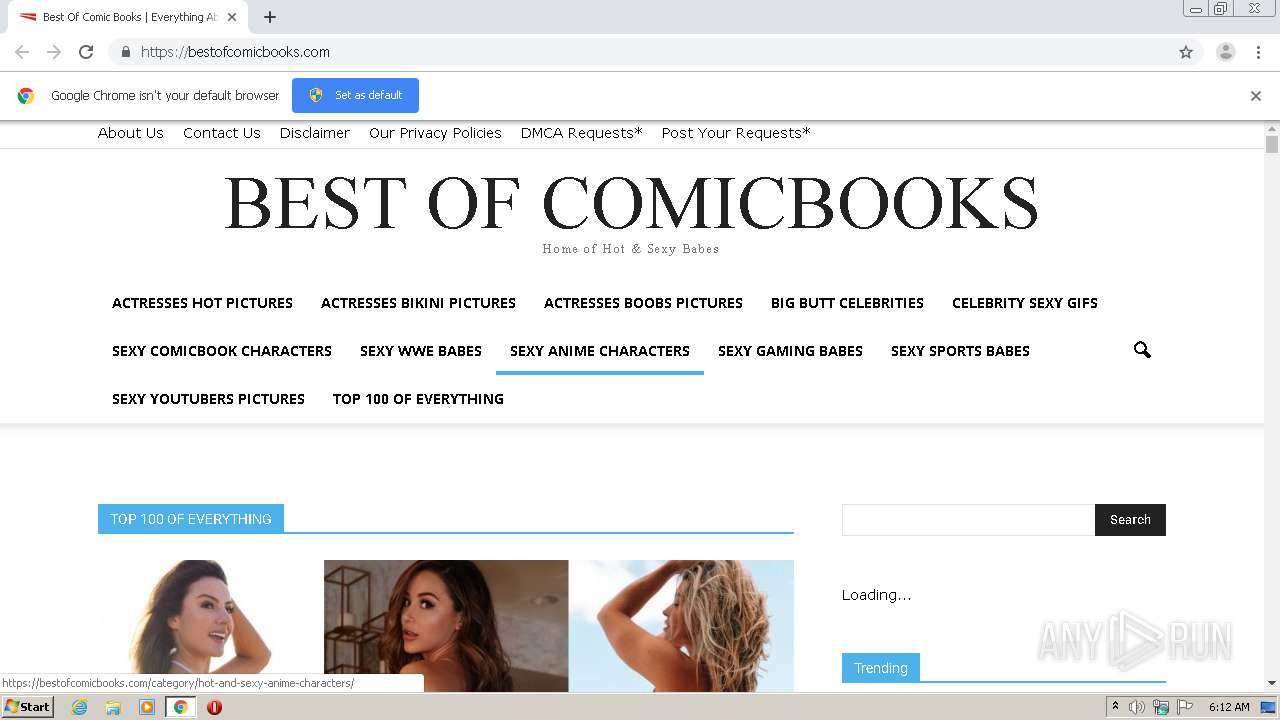Viewport: 1280px width, 720px height.
Task: Select Sexy Comicbook Characters menu item
Action: click(222, 351)
